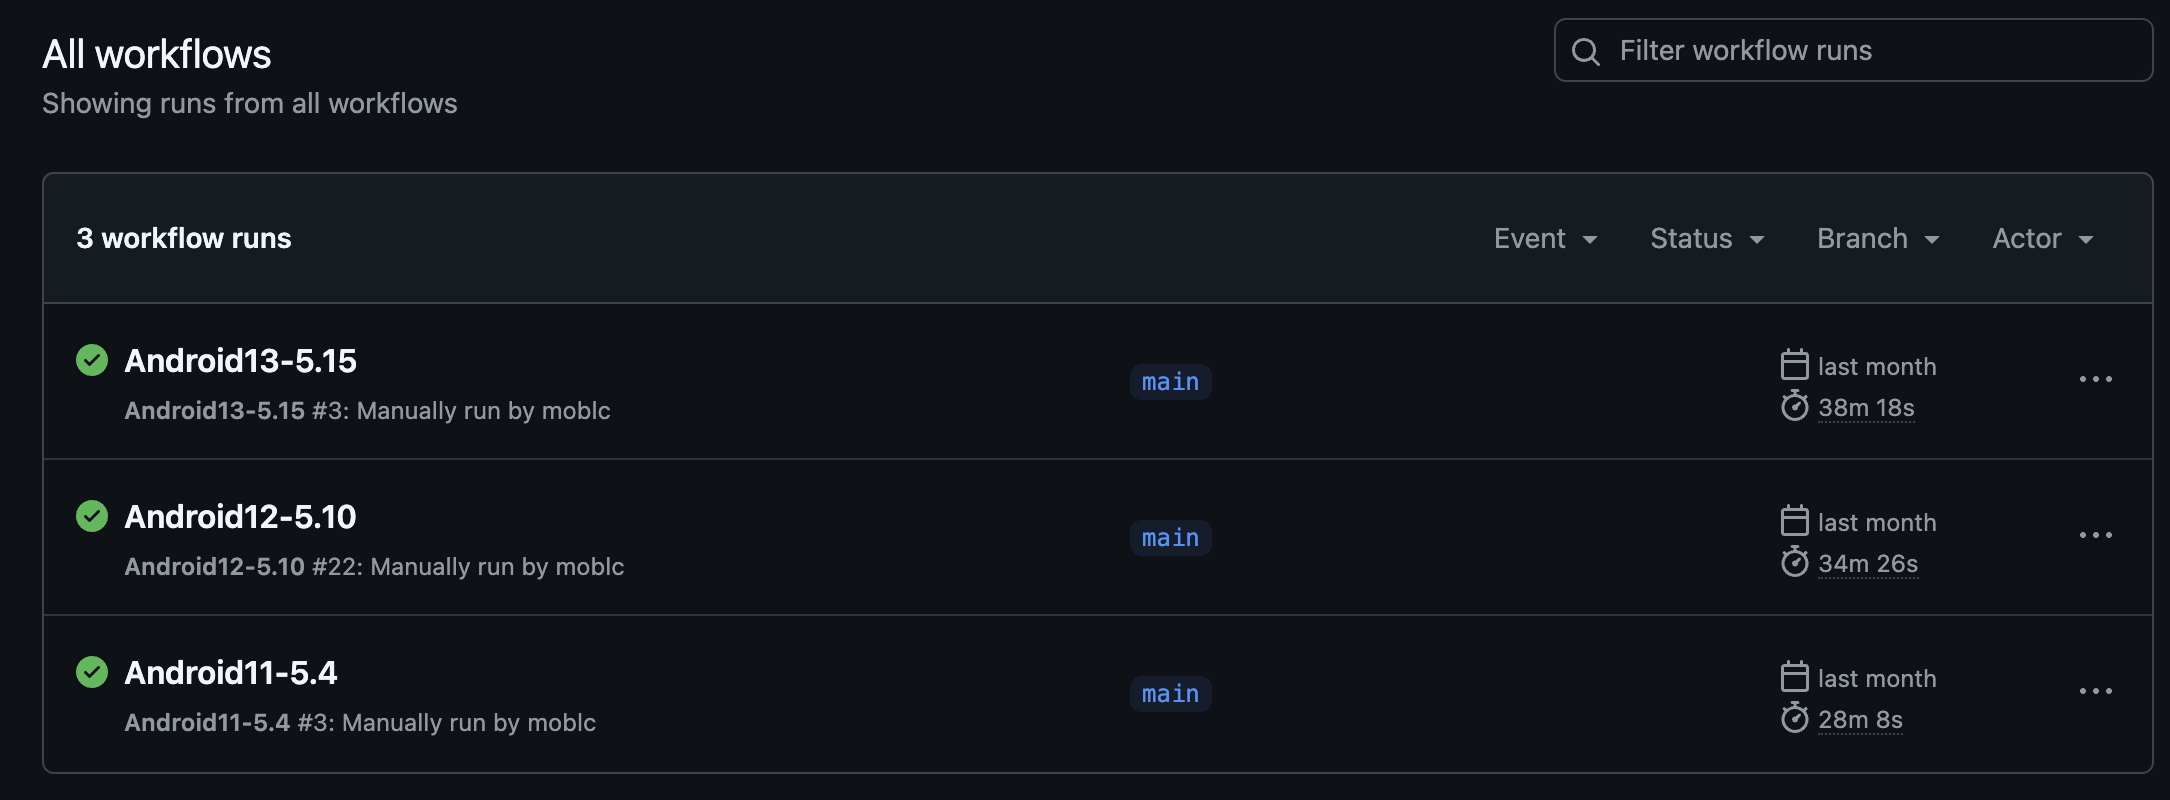Click the main branch label on Android13-5.15
Viewport: 2170px width, 800px height.
point(1170,382)
